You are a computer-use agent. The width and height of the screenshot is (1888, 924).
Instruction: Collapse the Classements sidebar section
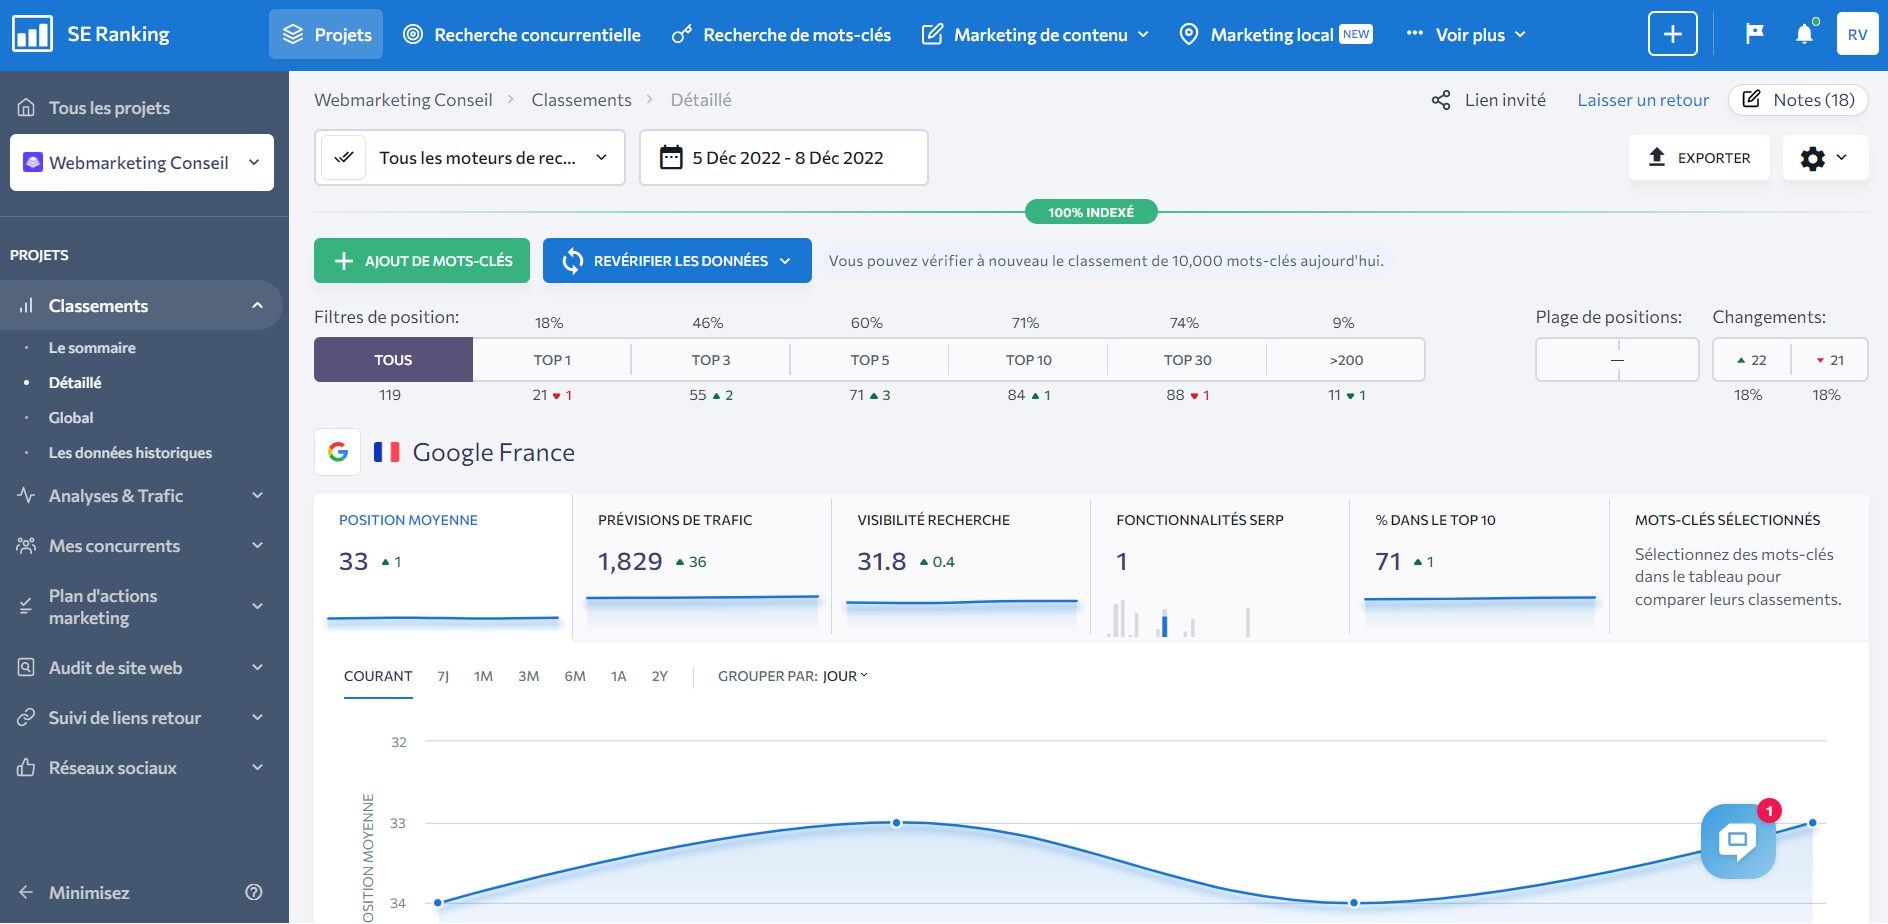pos(257,305)
